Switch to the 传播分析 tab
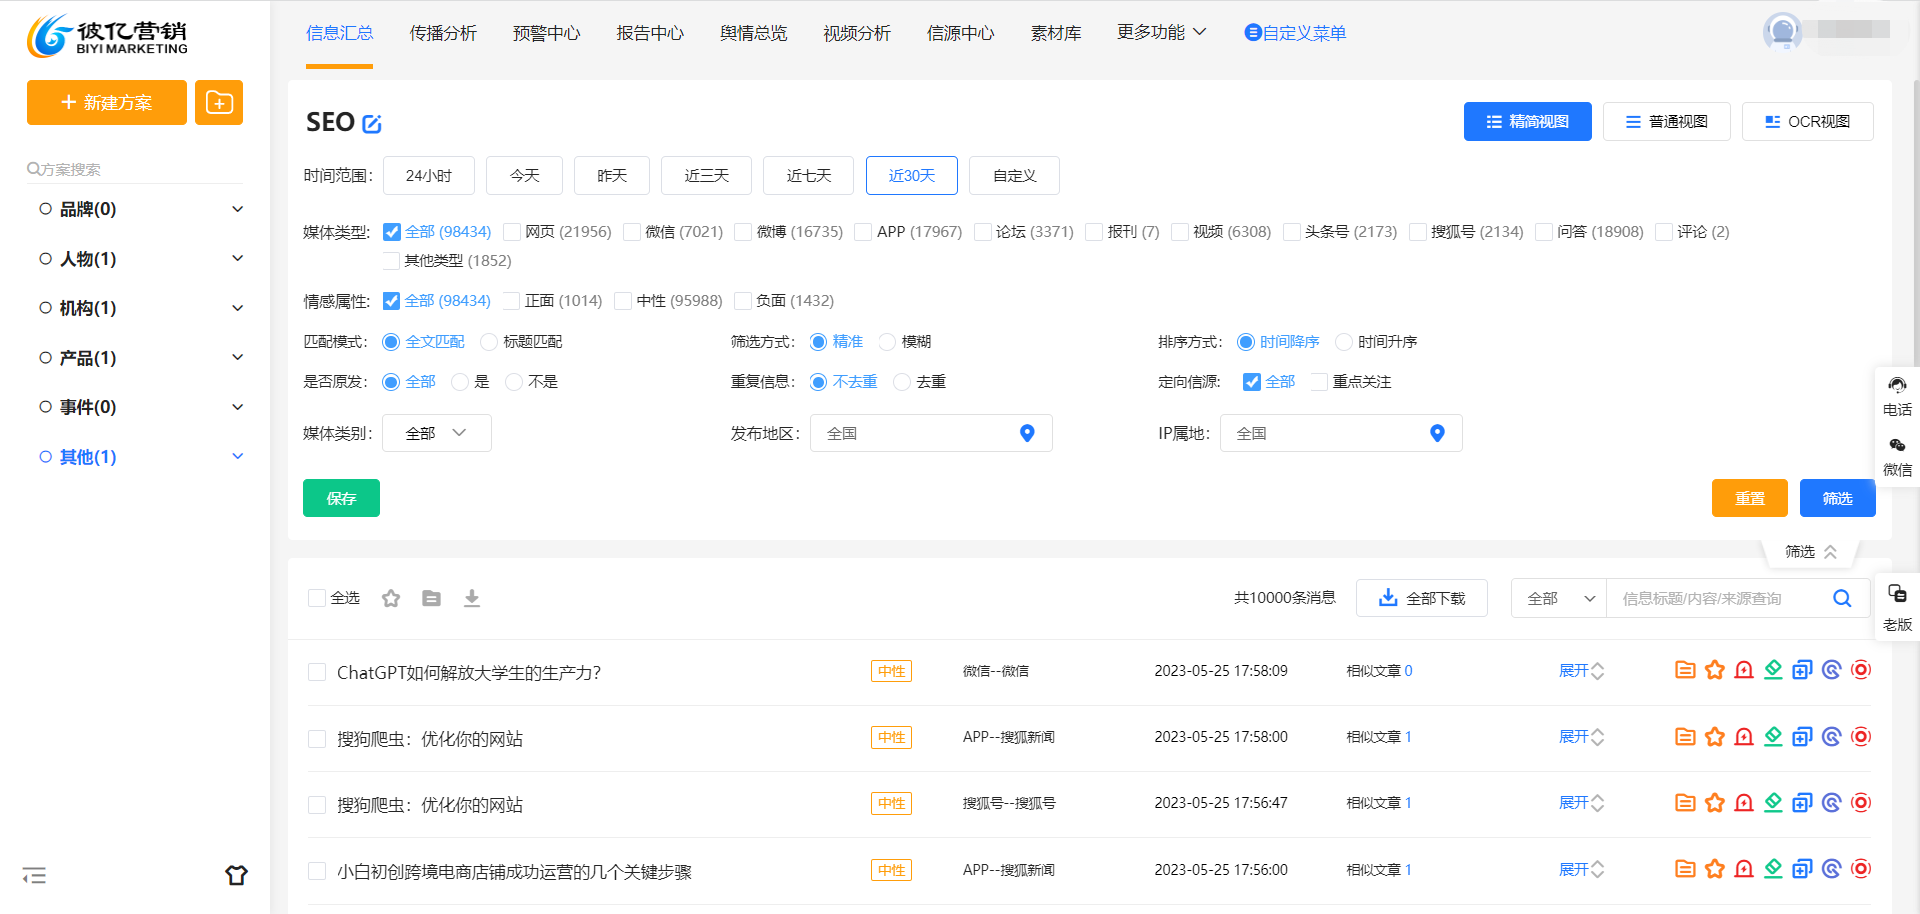This screenshot has width=1920, height=914. [x=443, y=33]
